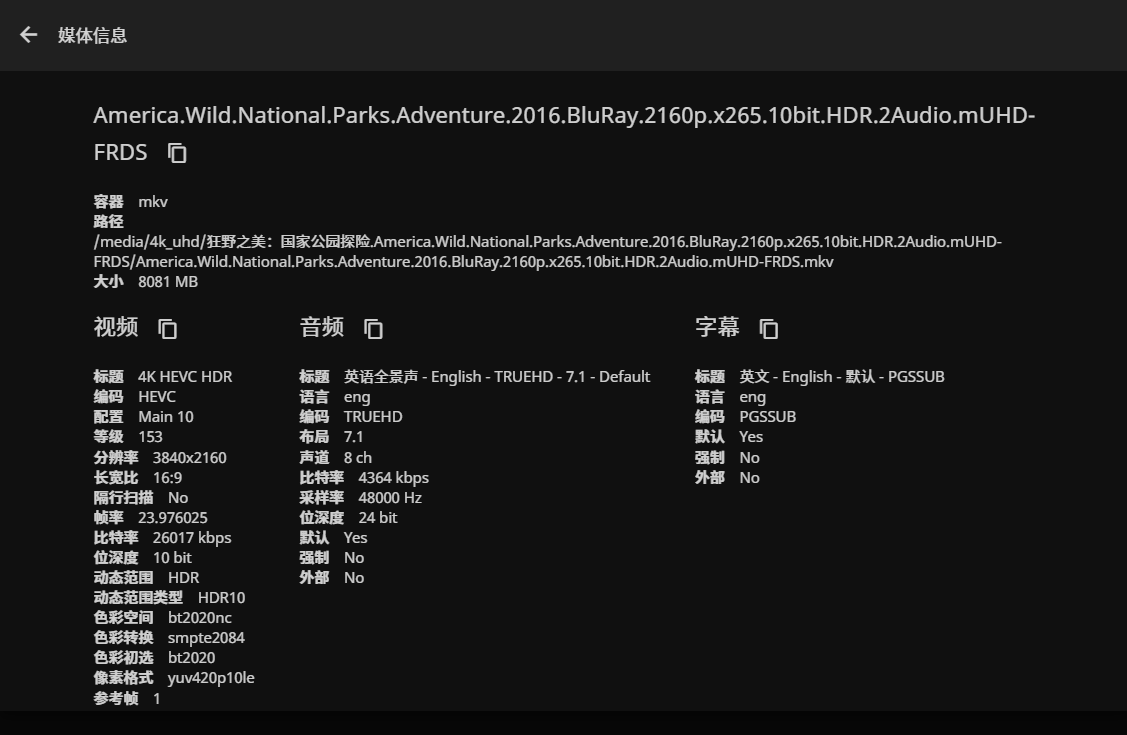1127x735 pixels.
Task: Click the 3840x2160 resolution value
Action: click(189, 457)
